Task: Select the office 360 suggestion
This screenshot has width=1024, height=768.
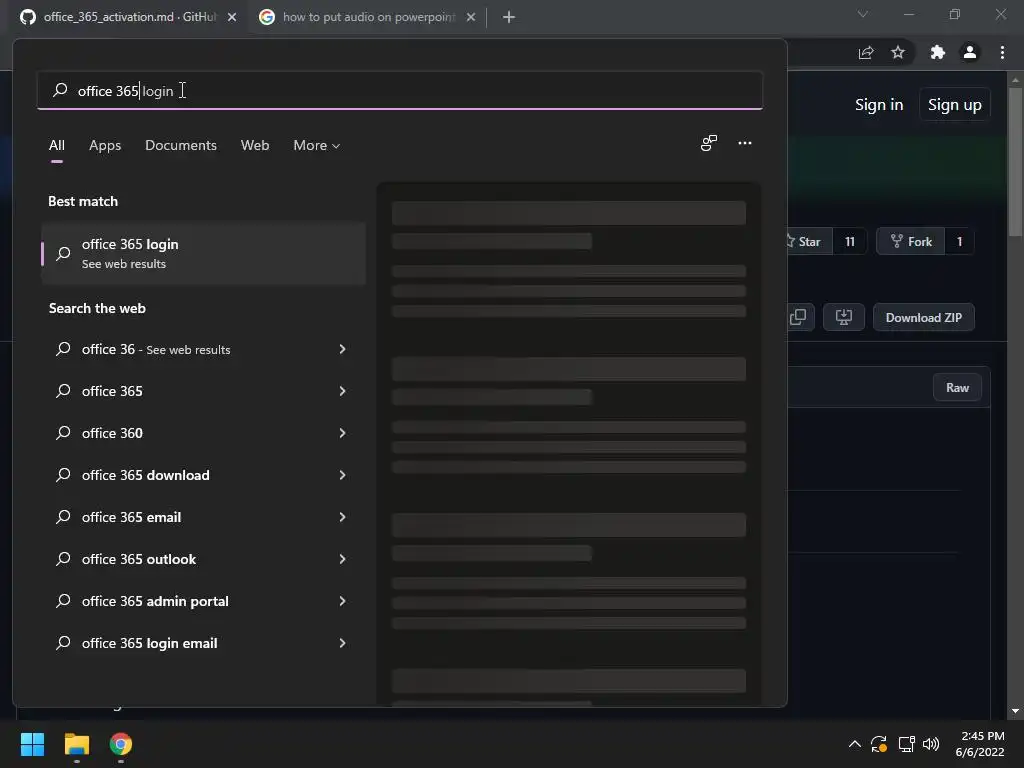Action: point(204,433)
